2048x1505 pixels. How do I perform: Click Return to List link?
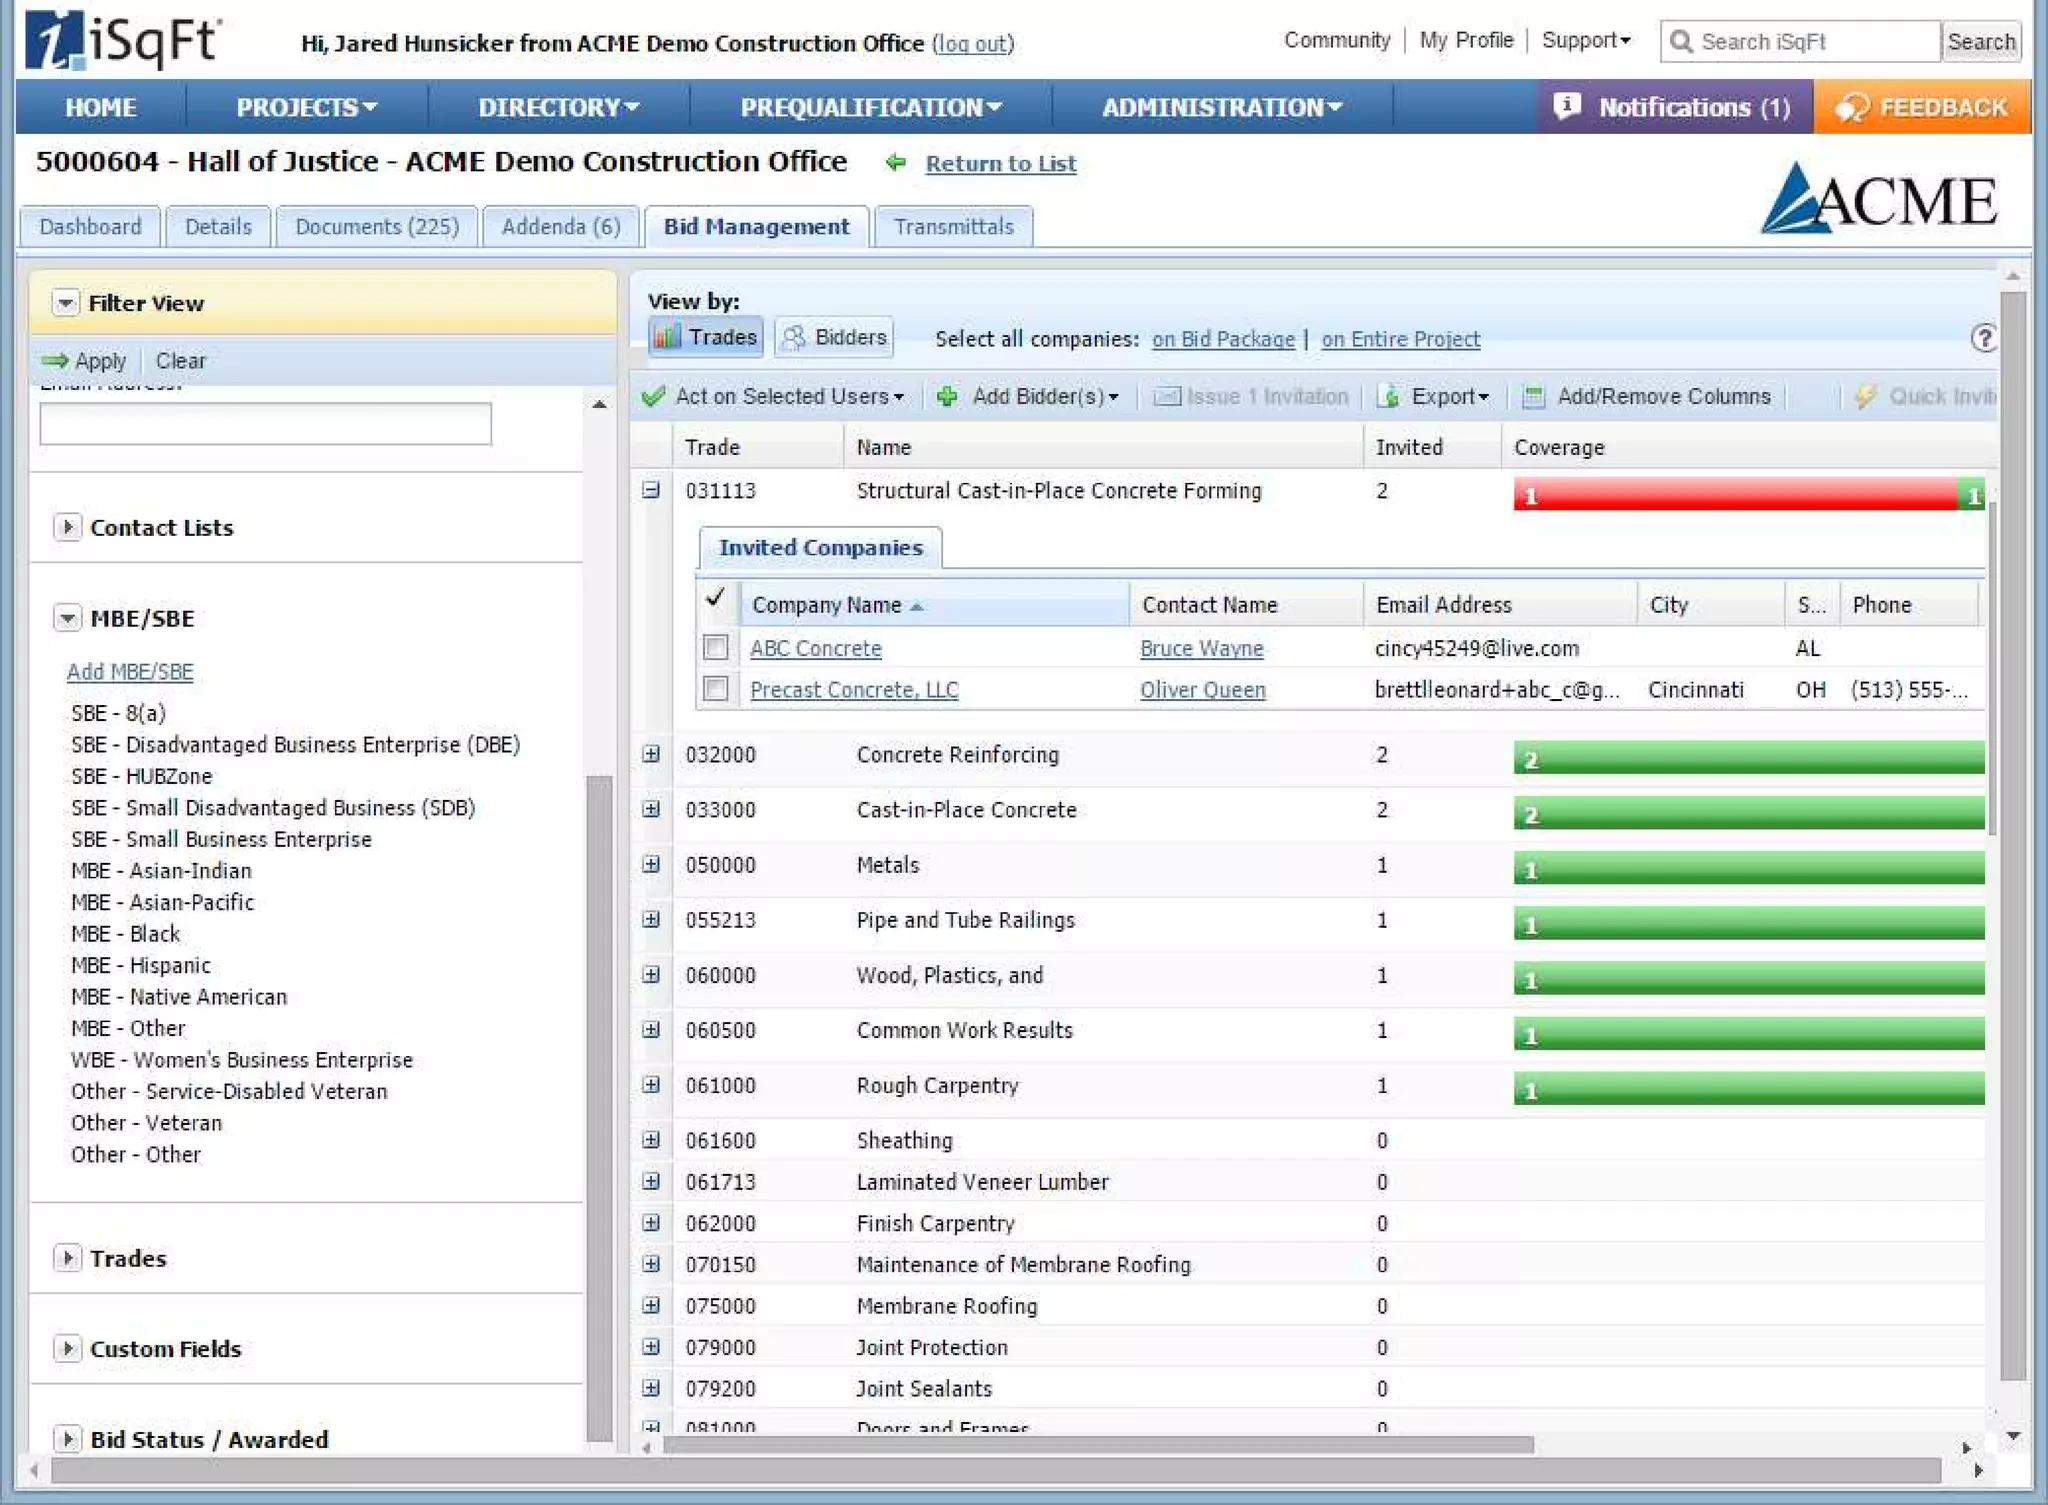click(1001, 163)
